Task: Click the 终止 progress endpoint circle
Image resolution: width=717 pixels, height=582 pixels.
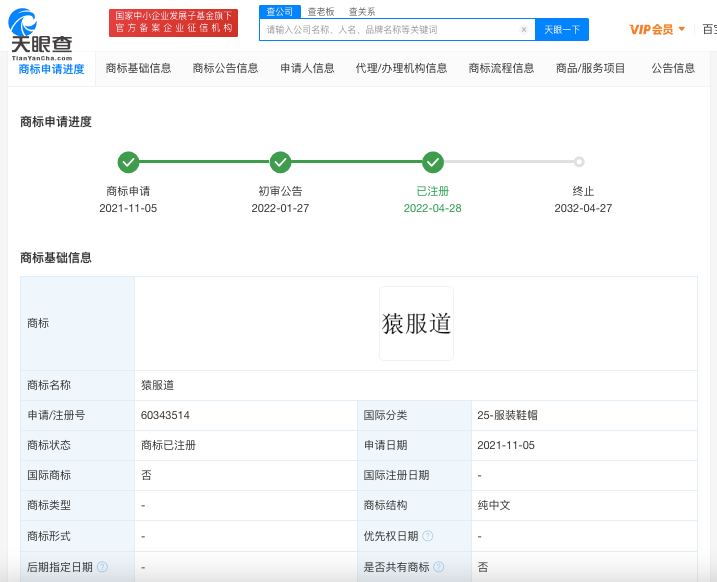Action: (579, 162)
